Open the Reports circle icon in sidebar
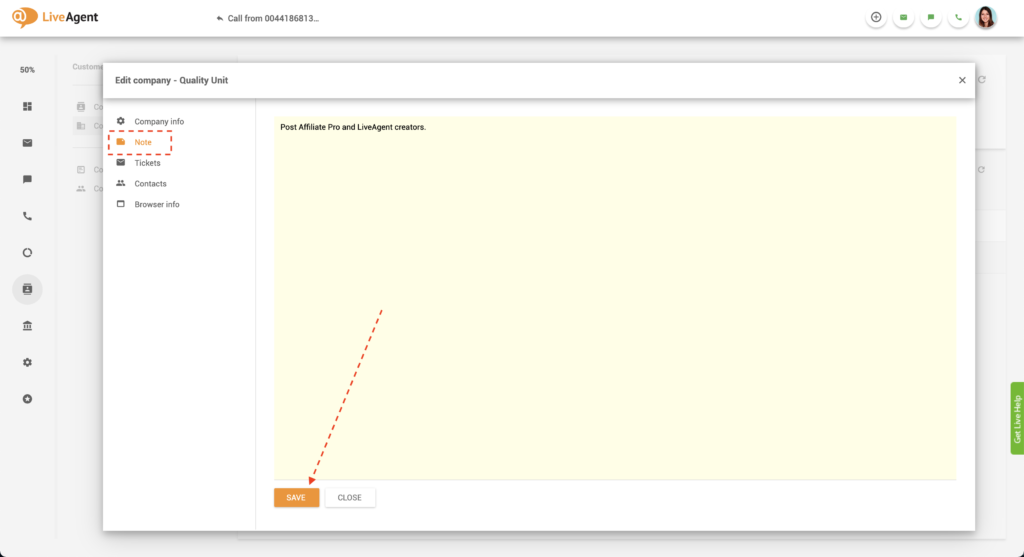 coord(27,253)
